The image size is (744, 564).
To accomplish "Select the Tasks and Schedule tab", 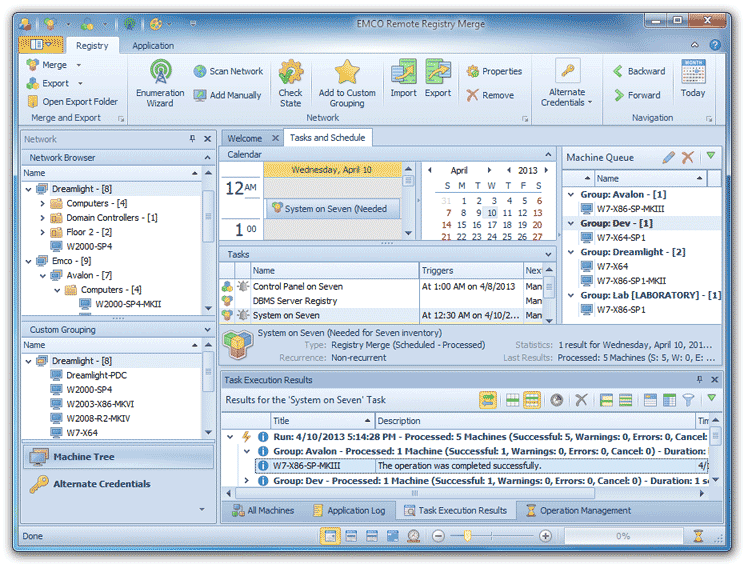I will [327, 138].
